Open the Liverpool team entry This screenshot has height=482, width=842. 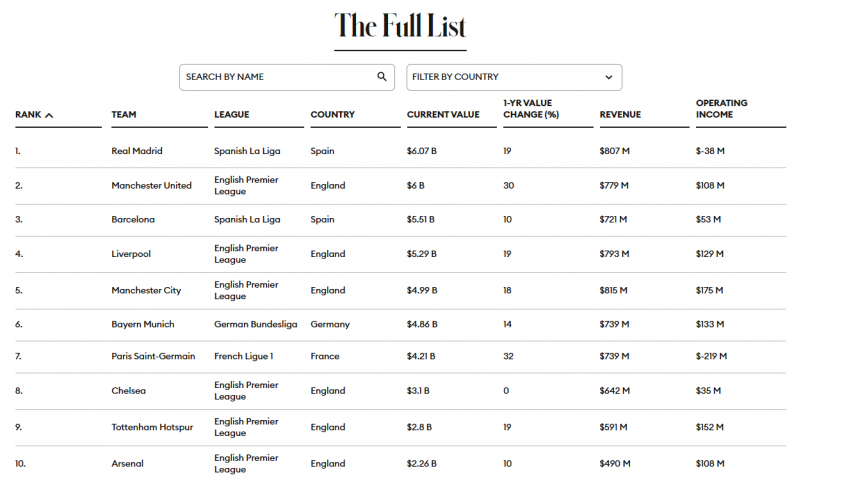[131, 254]
